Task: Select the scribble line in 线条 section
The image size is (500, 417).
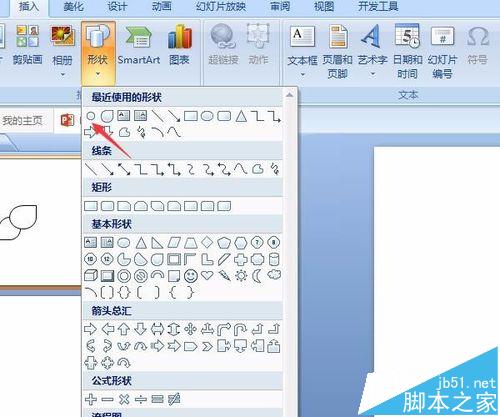Action: coord(274,169)
